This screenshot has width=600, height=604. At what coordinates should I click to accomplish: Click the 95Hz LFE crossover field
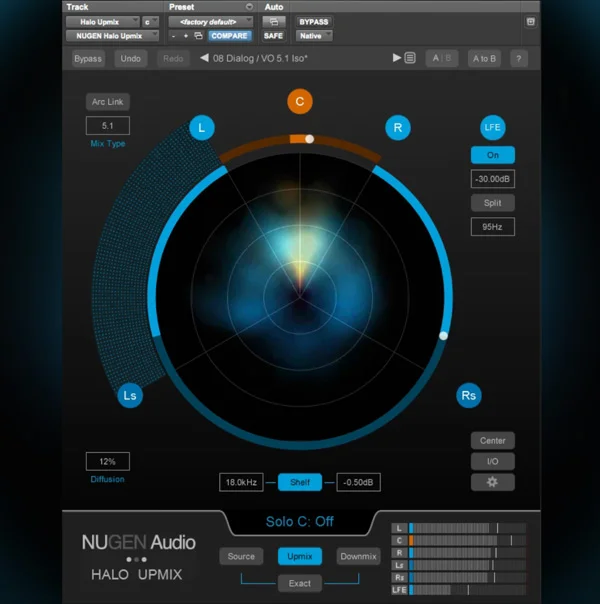coord(493,227)
